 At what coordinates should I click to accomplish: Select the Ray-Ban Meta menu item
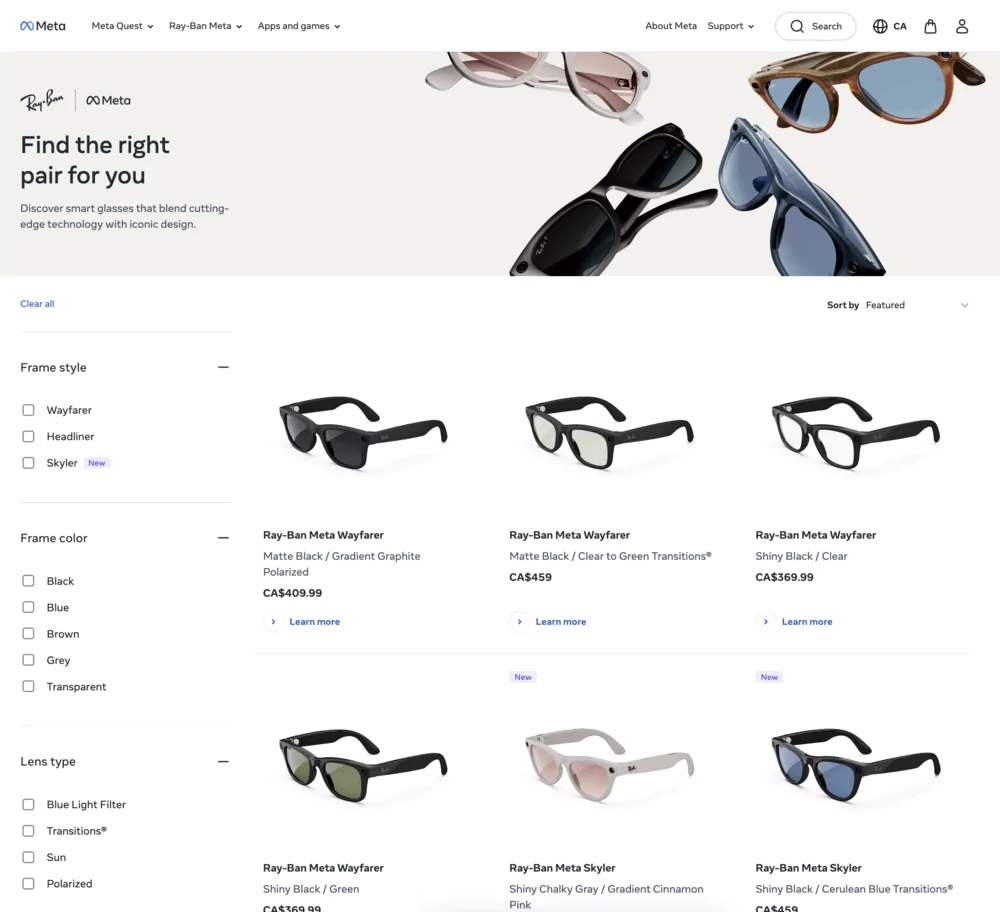click(x=205, y=26)
